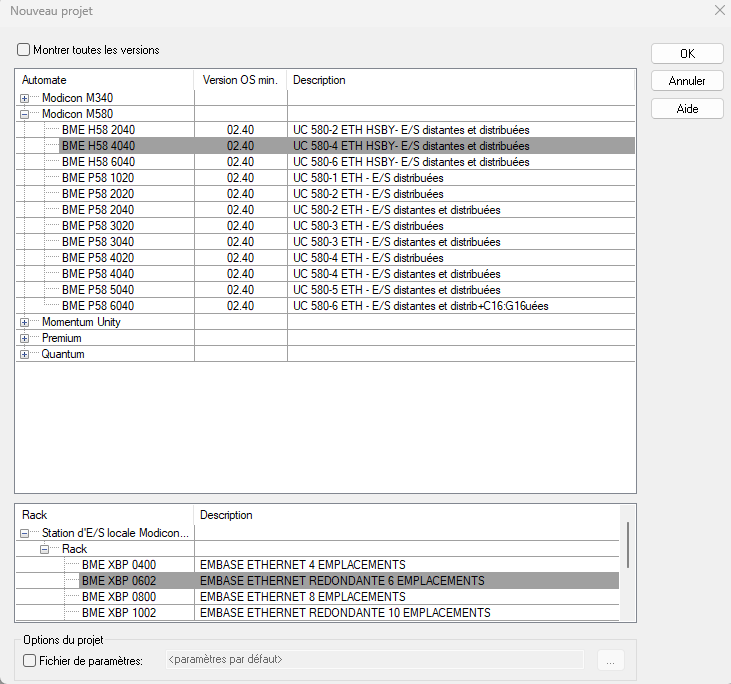Viewport: 731px width, 684px height.
Task: Close the Nouveau projet dialog
Action: coord(720,10)
